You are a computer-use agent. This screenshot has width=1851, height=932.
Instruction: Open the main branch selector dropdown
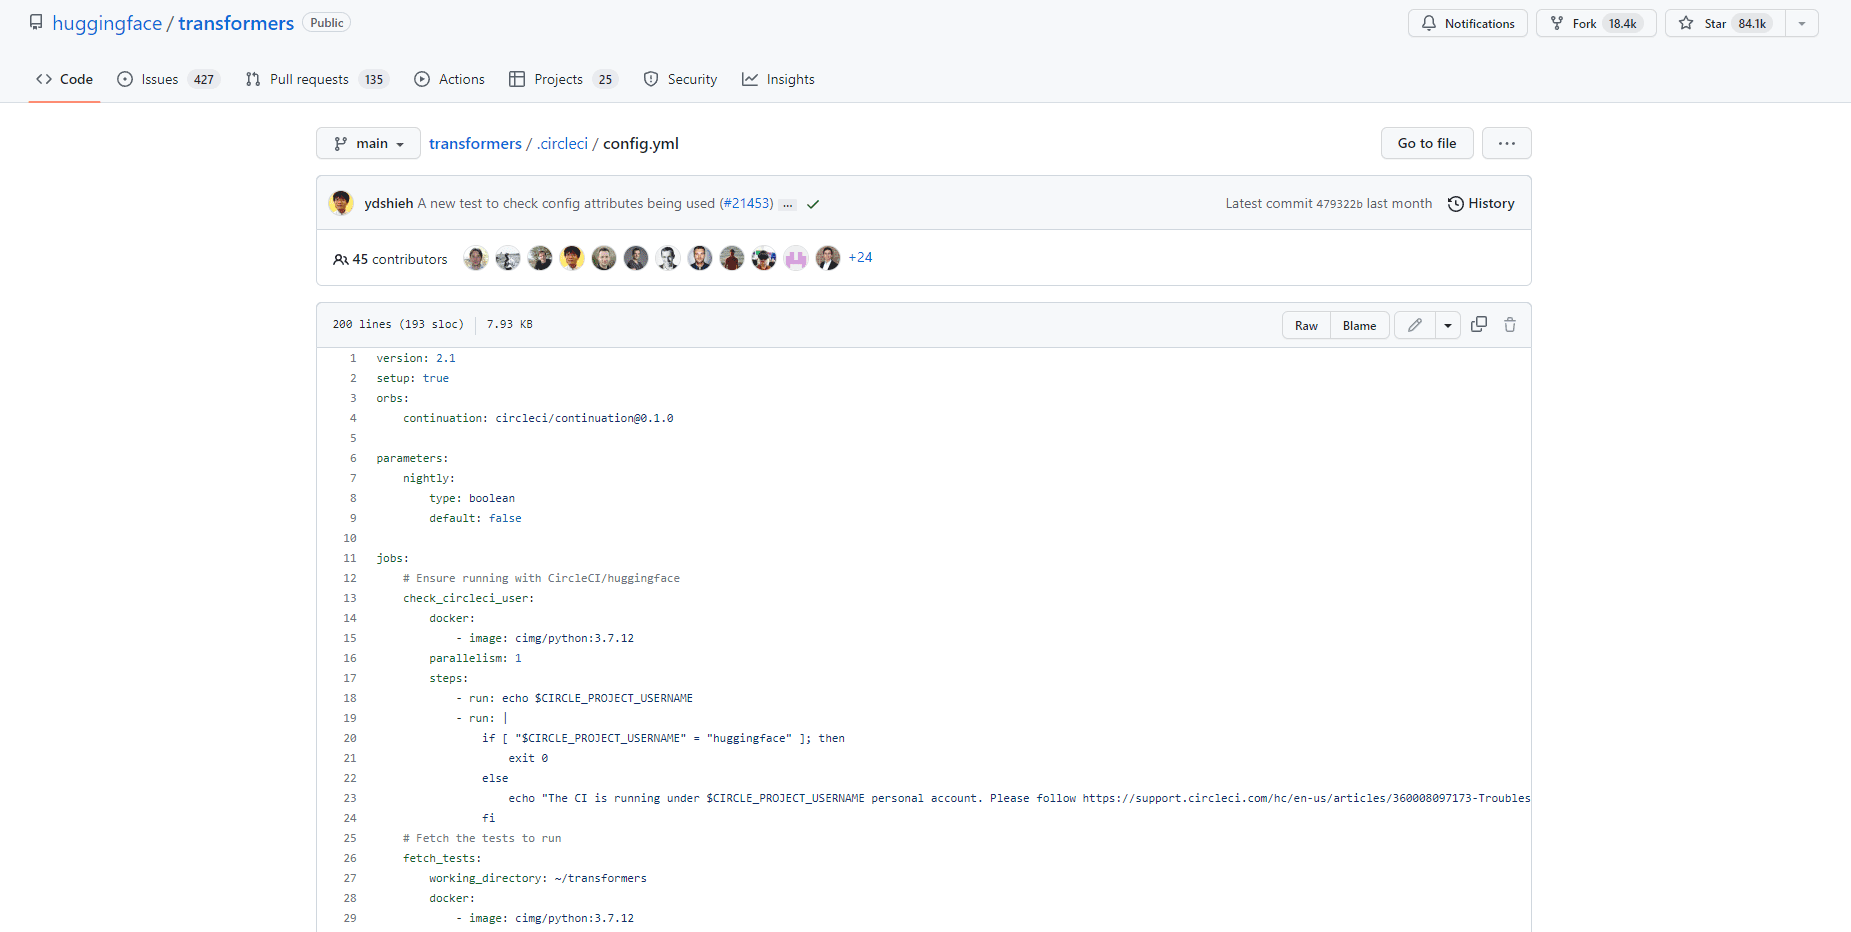tap(368, 143)
